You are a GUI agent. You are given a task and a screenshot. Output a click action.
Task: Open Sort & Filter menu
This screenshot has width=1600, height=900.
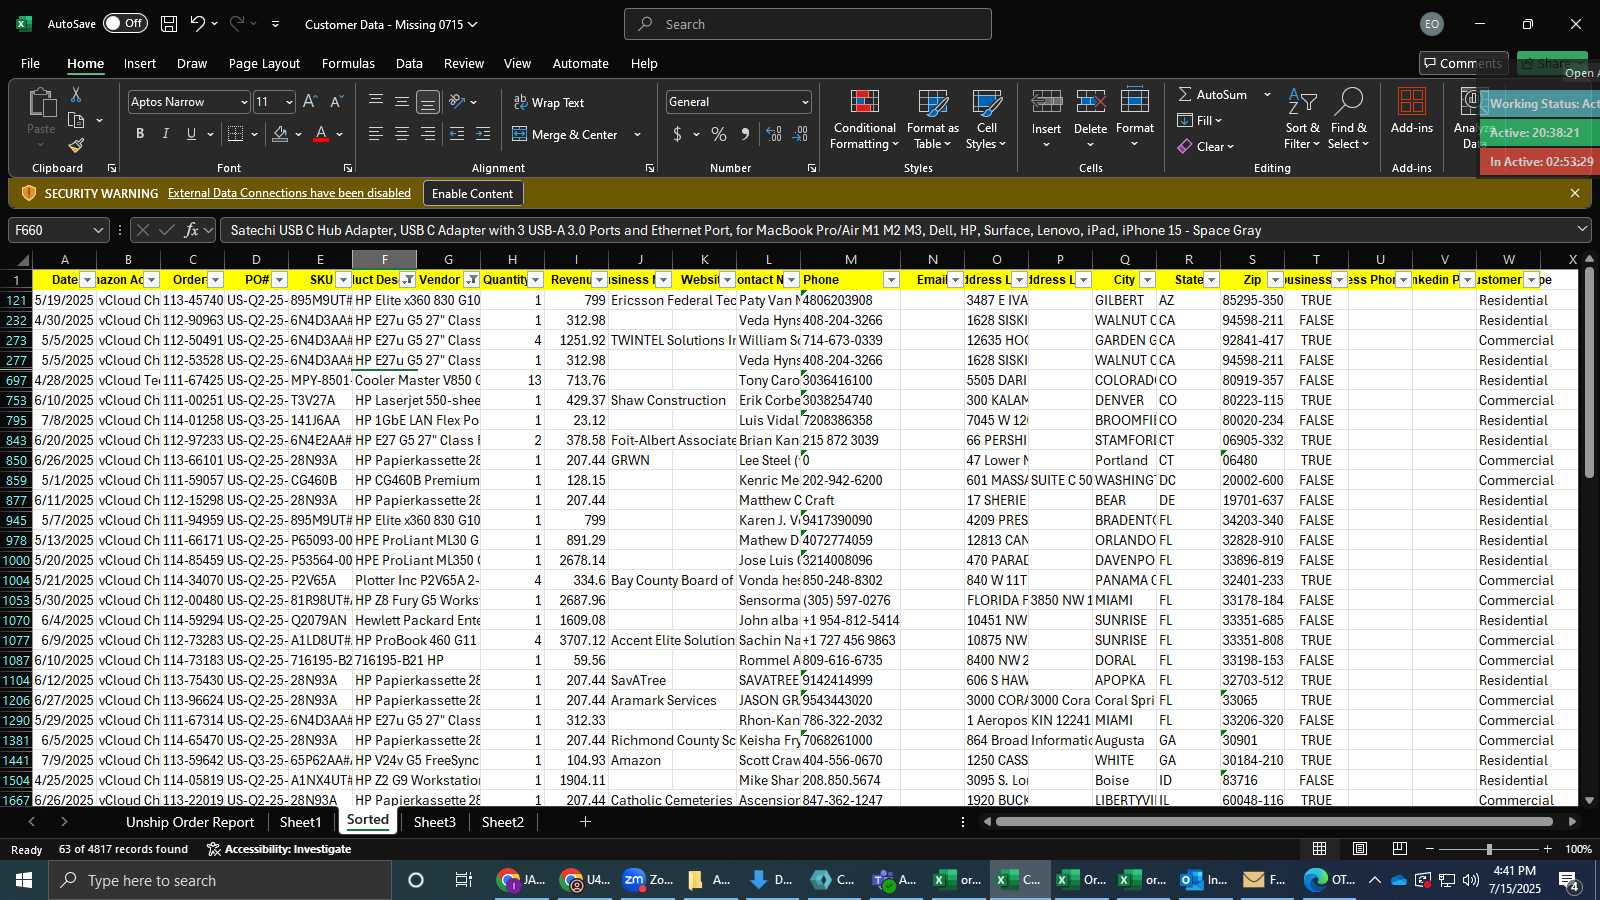point(1302,120)
